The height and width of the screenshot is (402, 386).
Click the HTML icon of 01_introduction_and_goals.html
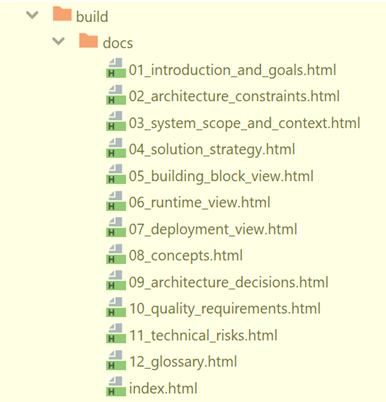(x=116, y=68)
